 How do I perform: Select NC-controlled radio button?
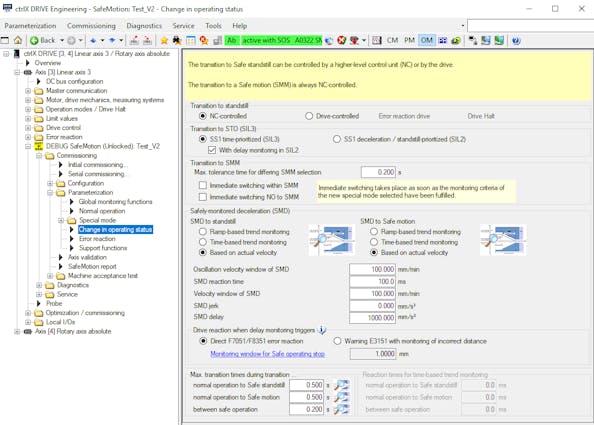[203, 116]
